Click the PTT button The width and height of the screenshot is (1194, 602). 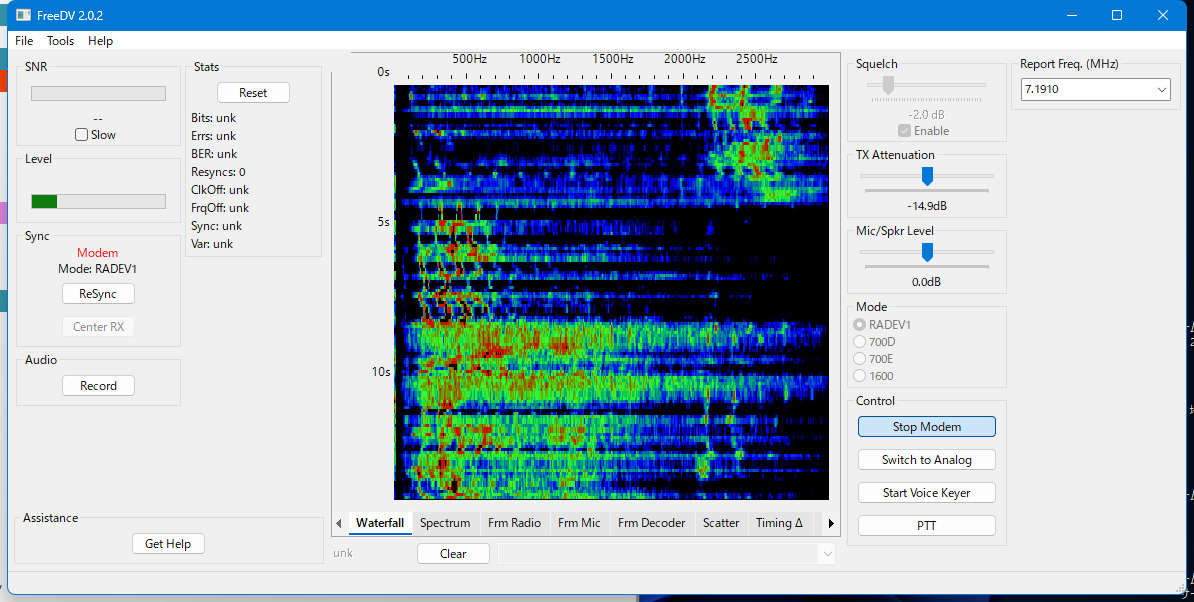[926, 525]
